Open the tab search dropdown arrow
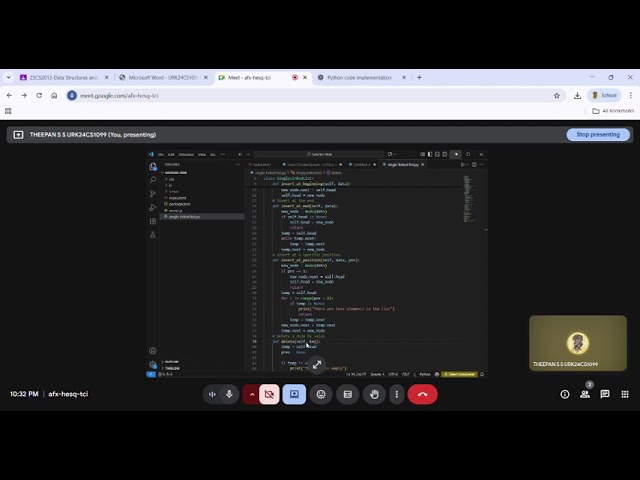The image size is (640, 480). coord(9,78)
